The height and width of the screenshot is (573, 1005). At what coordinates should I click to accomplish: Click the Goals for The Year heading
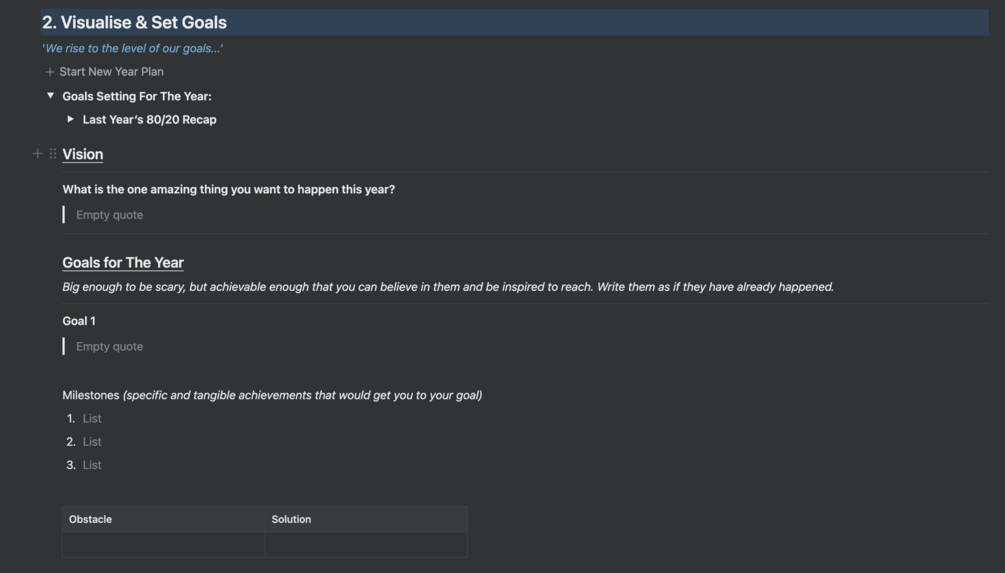(x=123, y=263)
